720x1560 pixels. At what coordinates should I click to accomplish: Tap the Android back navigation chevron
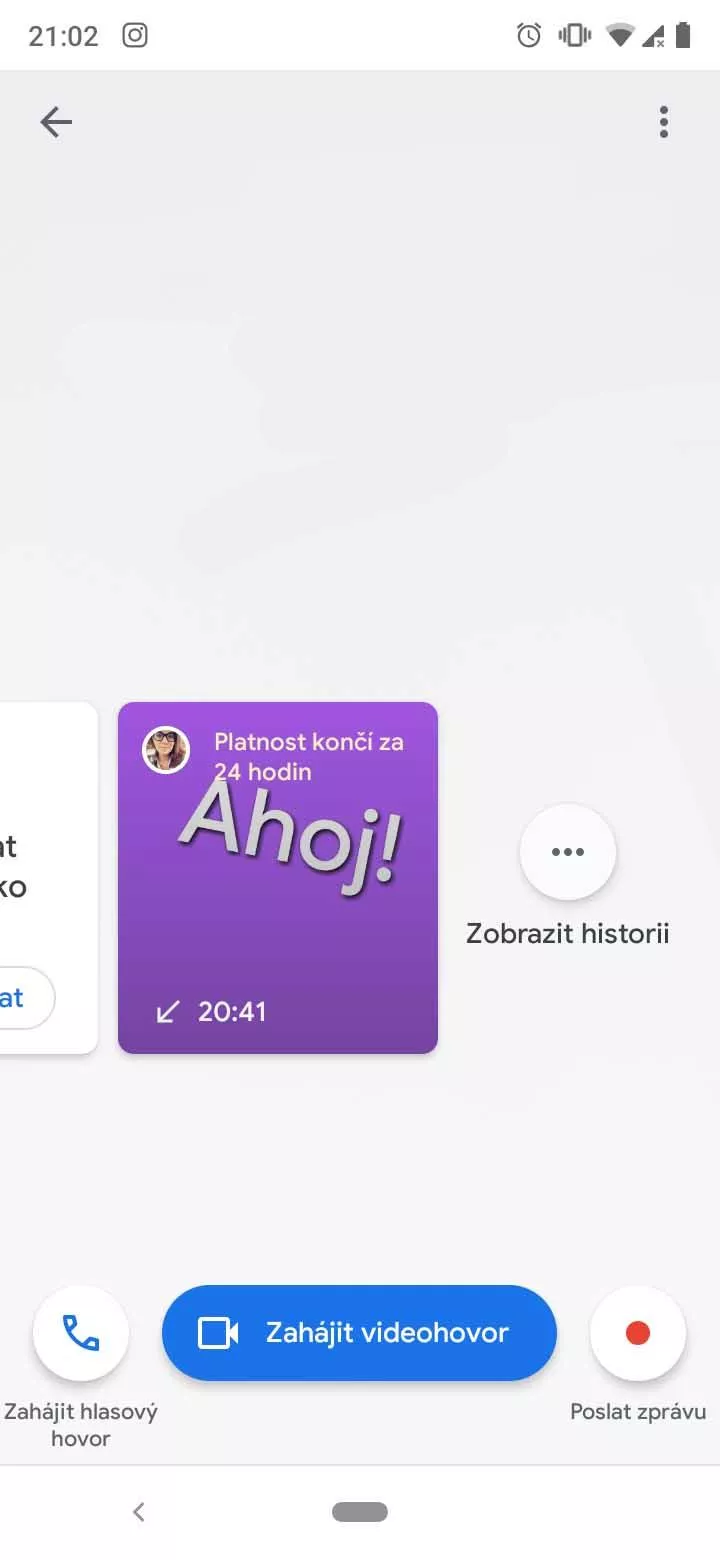(x=139, y=1512)
